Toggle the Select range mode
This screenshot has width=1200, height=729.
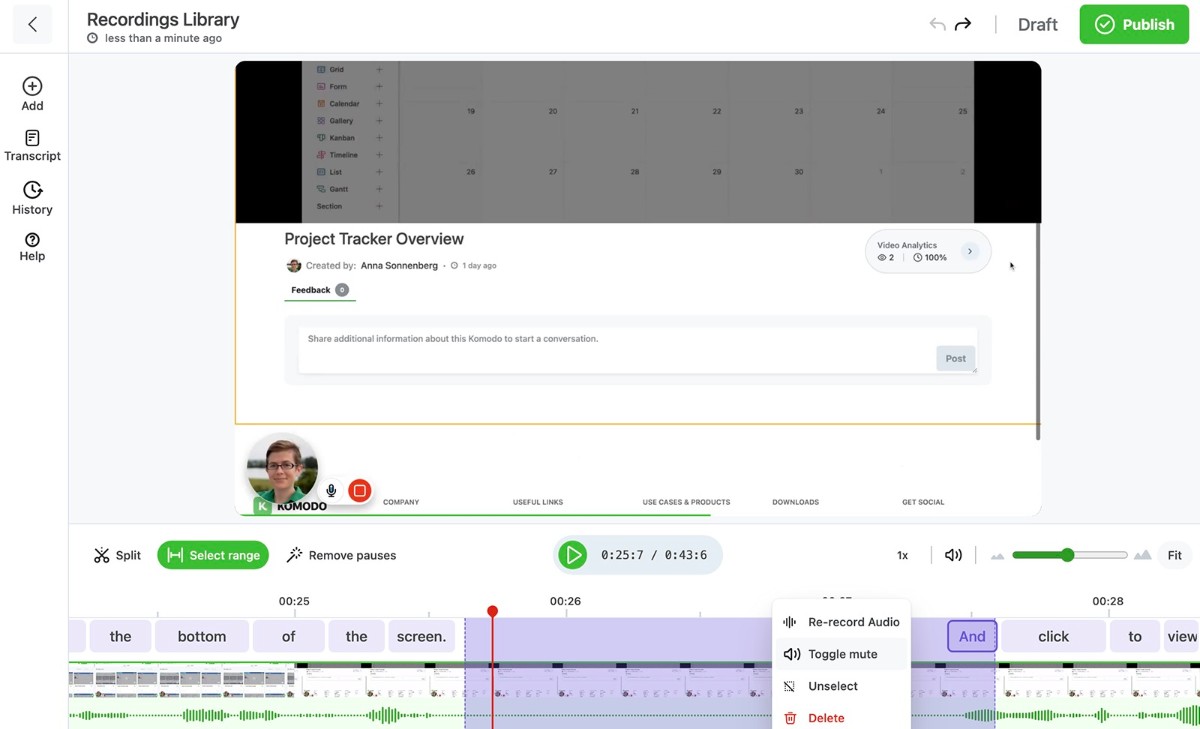pos(213,555)
